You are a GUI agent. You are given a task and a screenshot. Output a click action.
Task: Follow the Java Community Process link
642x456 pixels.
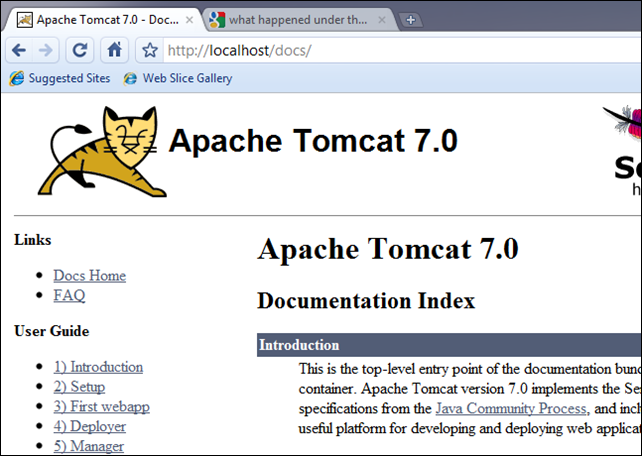pos(511,409)
